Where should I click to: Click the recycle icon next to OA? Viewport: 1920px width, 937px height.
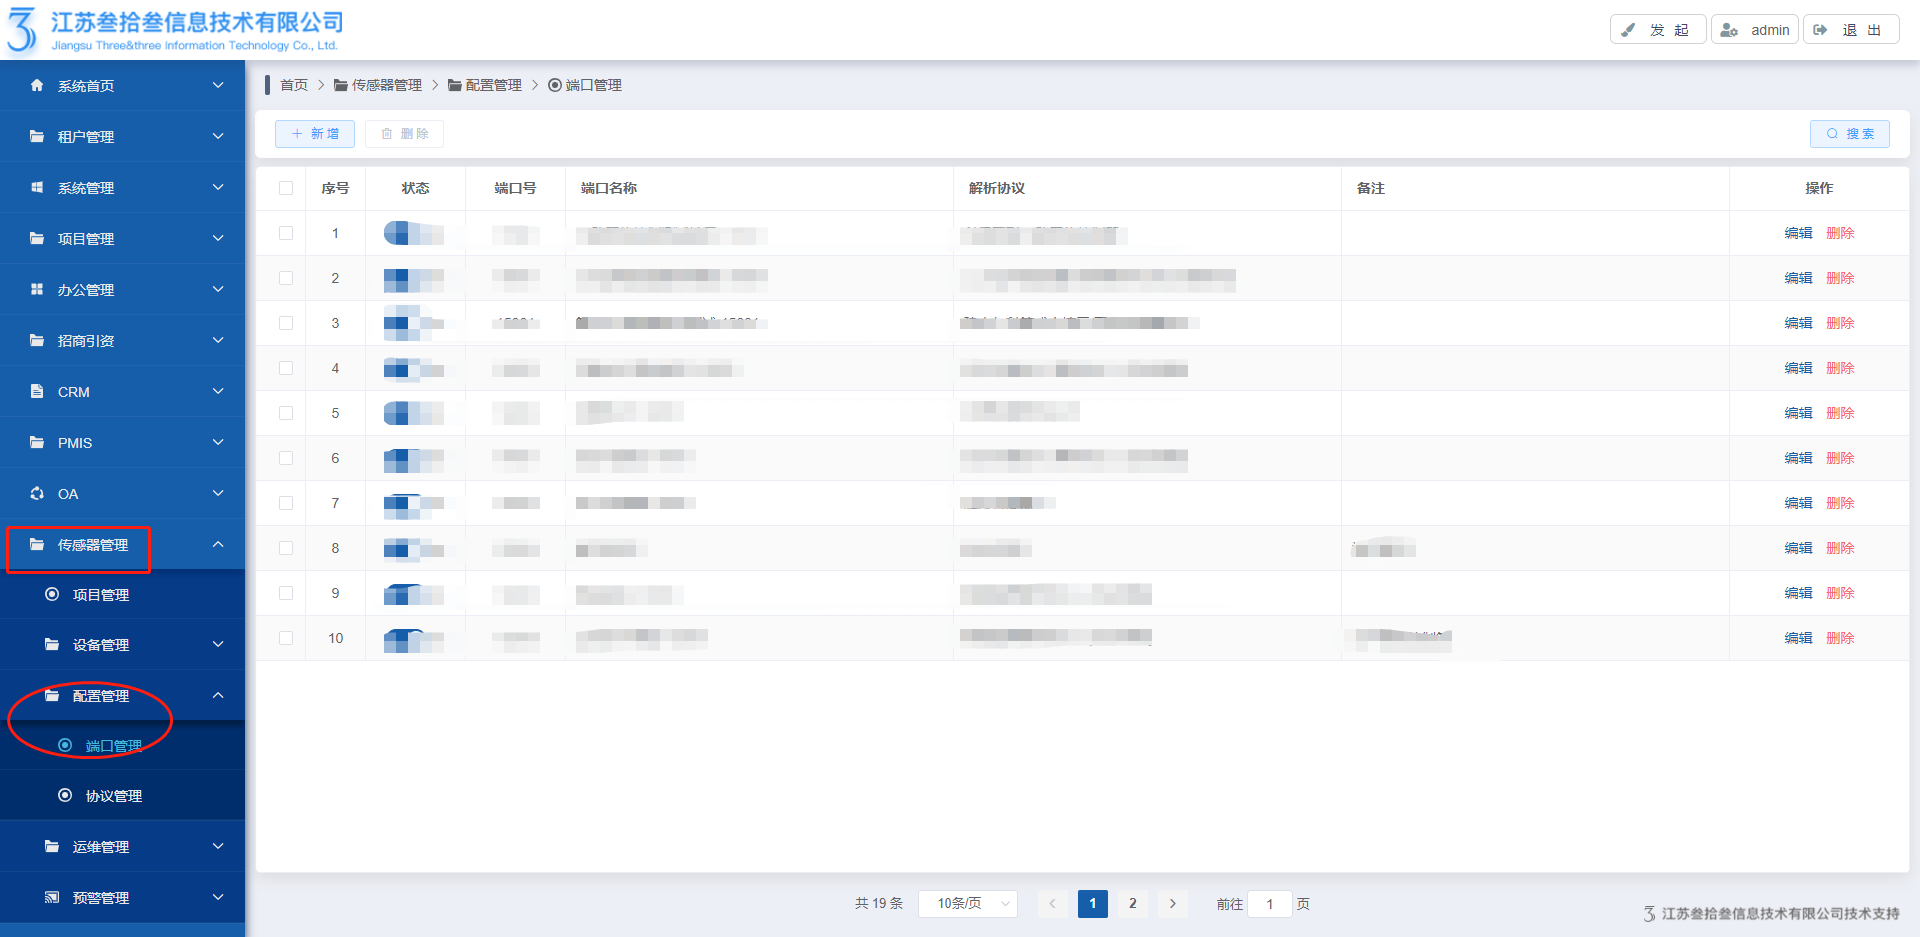coord(37,494)
